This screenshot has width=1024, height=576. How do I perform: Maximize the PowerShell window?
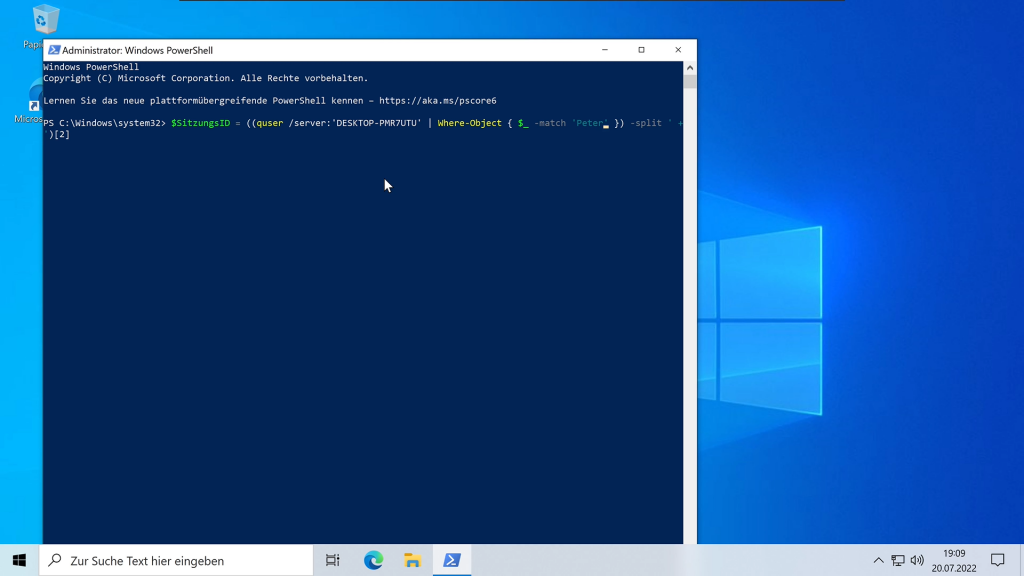pos(641,50)
